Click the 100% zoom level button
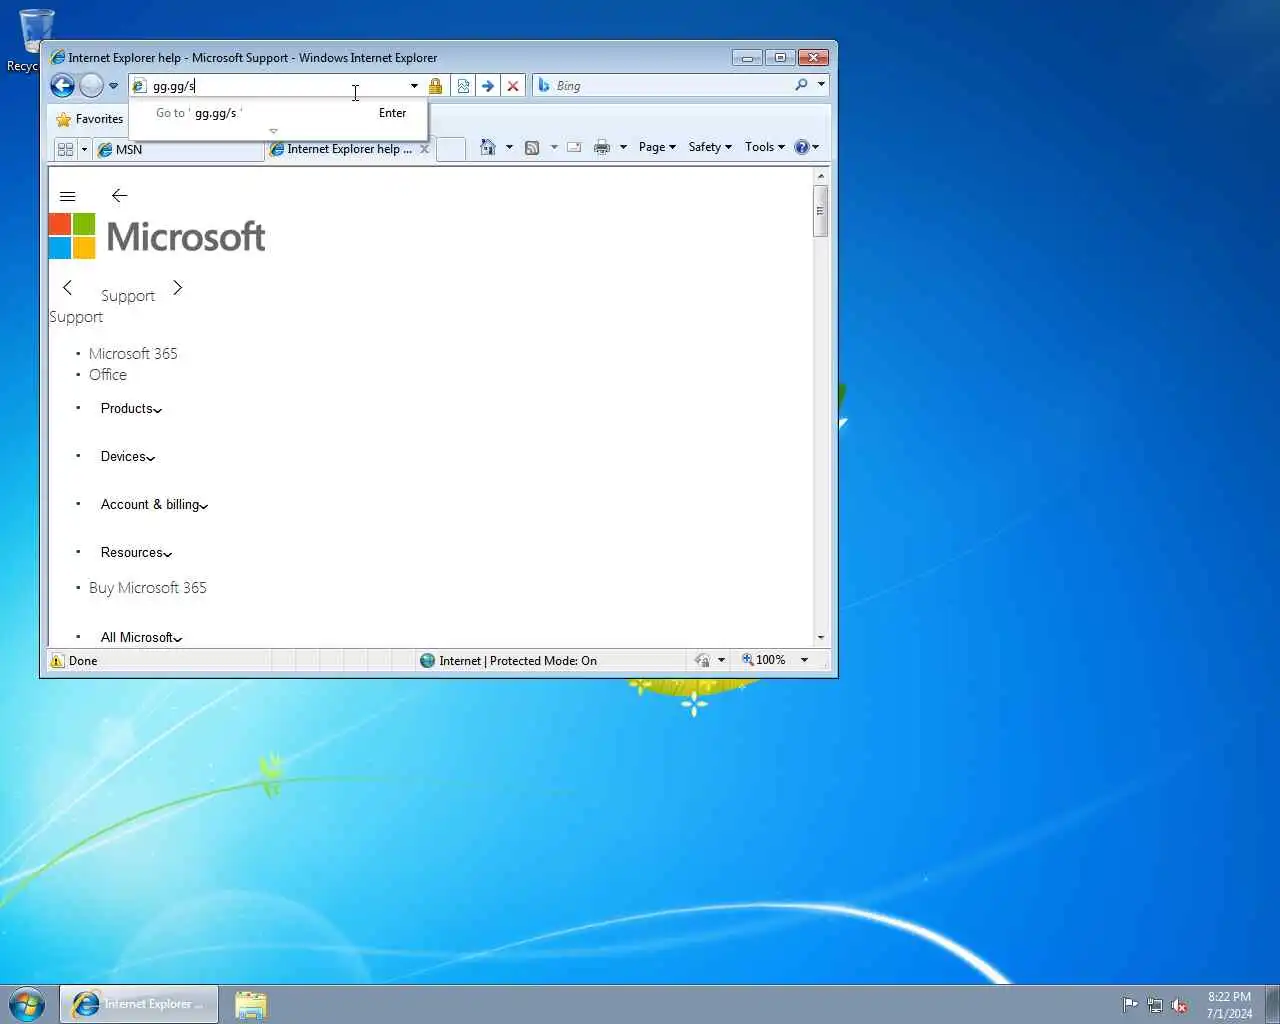Image resolution: width=1280 pixels, height=1024 pixels. (764, 660)
